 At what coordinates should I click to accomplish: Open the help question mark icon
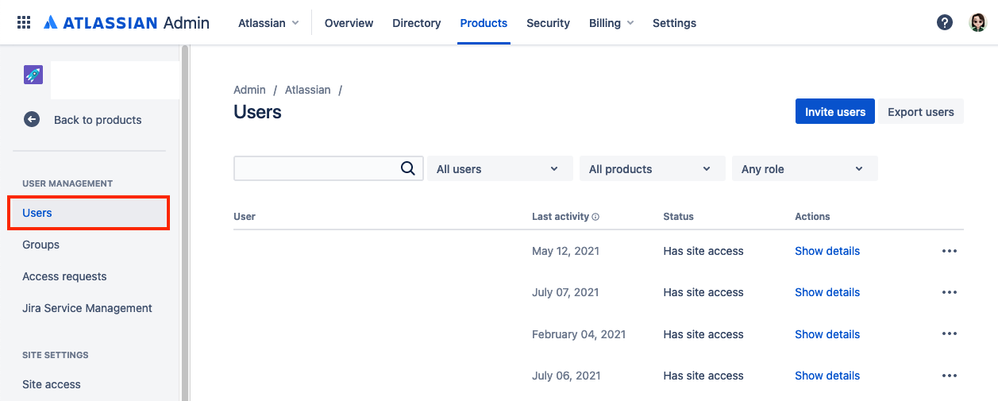pyautogui.click(x=944, y=23)
